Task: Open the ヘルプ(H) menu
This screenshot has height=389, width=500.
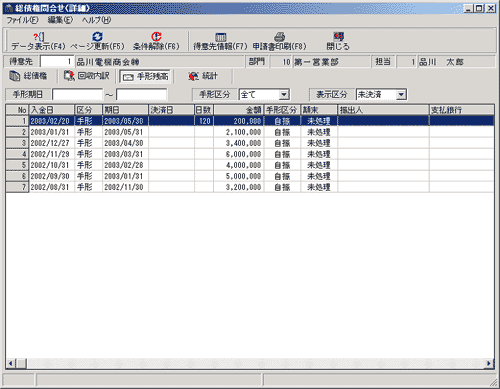Action: 97,20
